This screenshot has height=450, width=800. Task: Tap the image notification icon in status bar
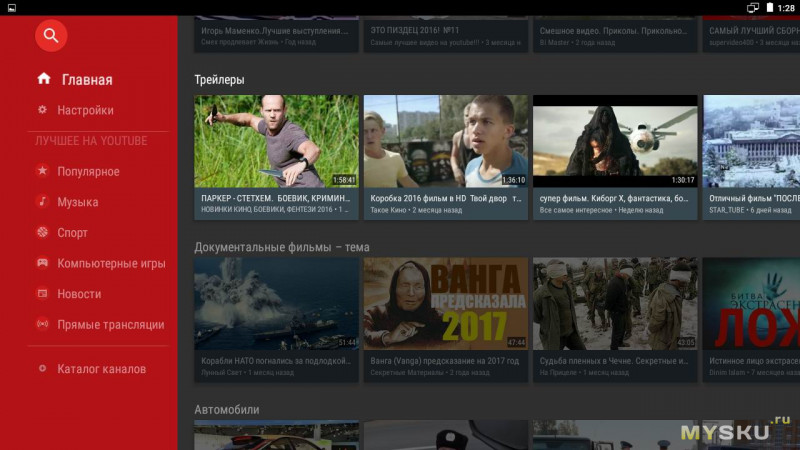(x=12, y=8)
